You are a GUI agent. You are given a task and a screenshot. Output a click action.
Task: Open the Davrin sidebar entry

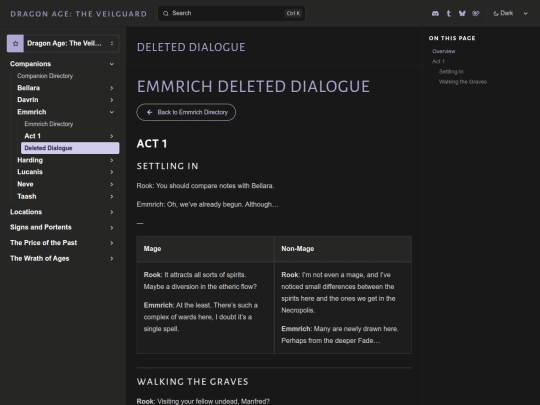(28, 100)
